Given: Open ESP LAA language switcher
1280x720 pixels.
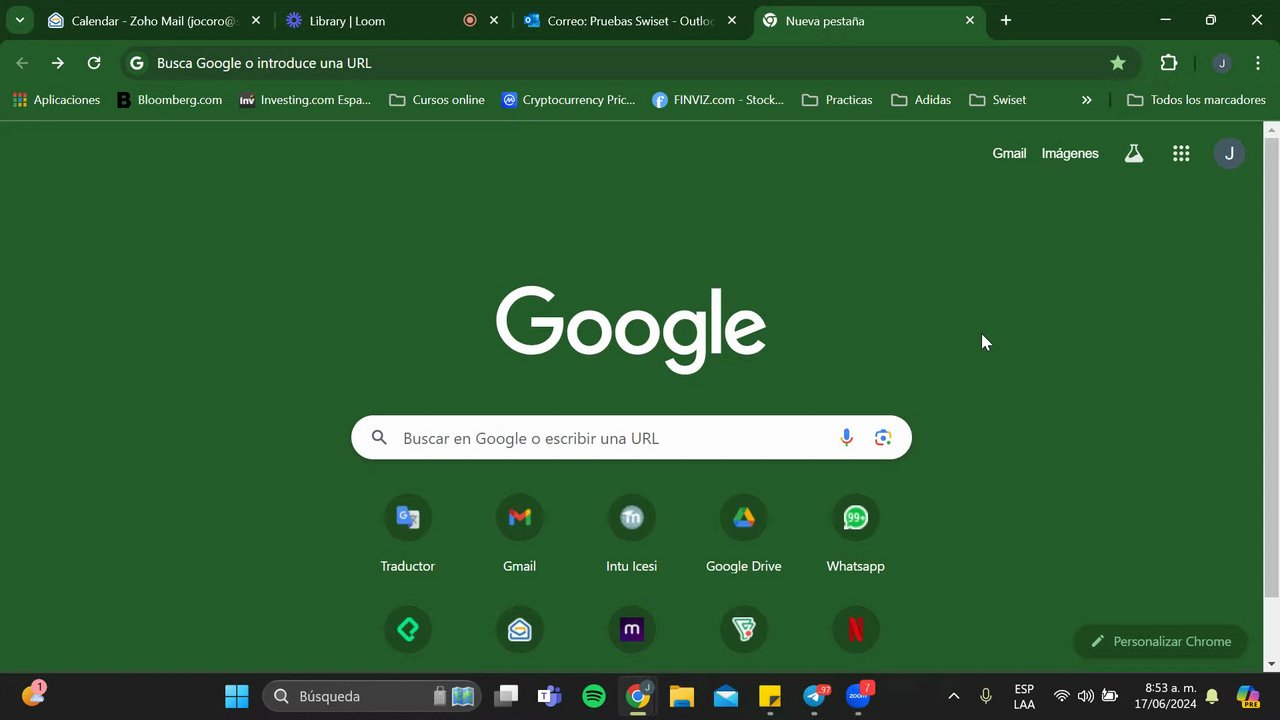Looking at the screenshot, I should tap(1024, 696).
